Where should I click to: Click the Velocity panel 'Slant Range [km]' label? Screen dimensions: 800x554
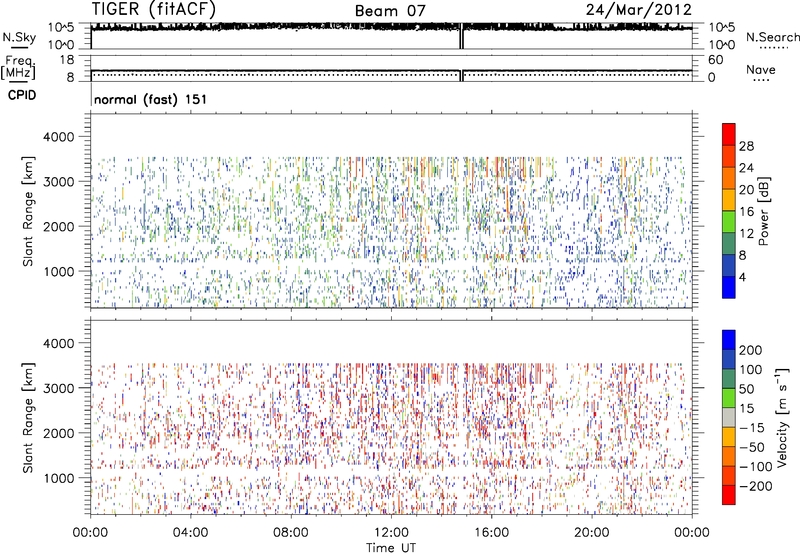coord(28,418)
